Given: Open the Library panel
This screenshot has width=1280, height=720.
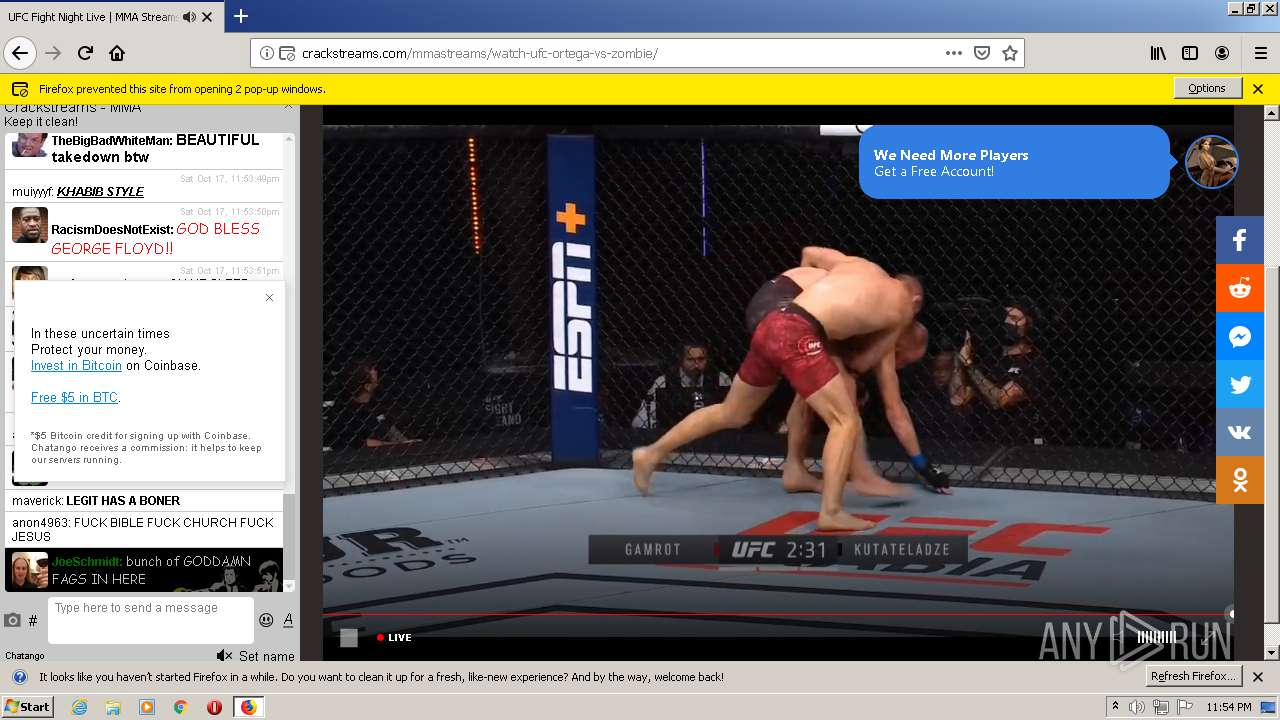Looking at the screenshot, I should coord(1158,53).
